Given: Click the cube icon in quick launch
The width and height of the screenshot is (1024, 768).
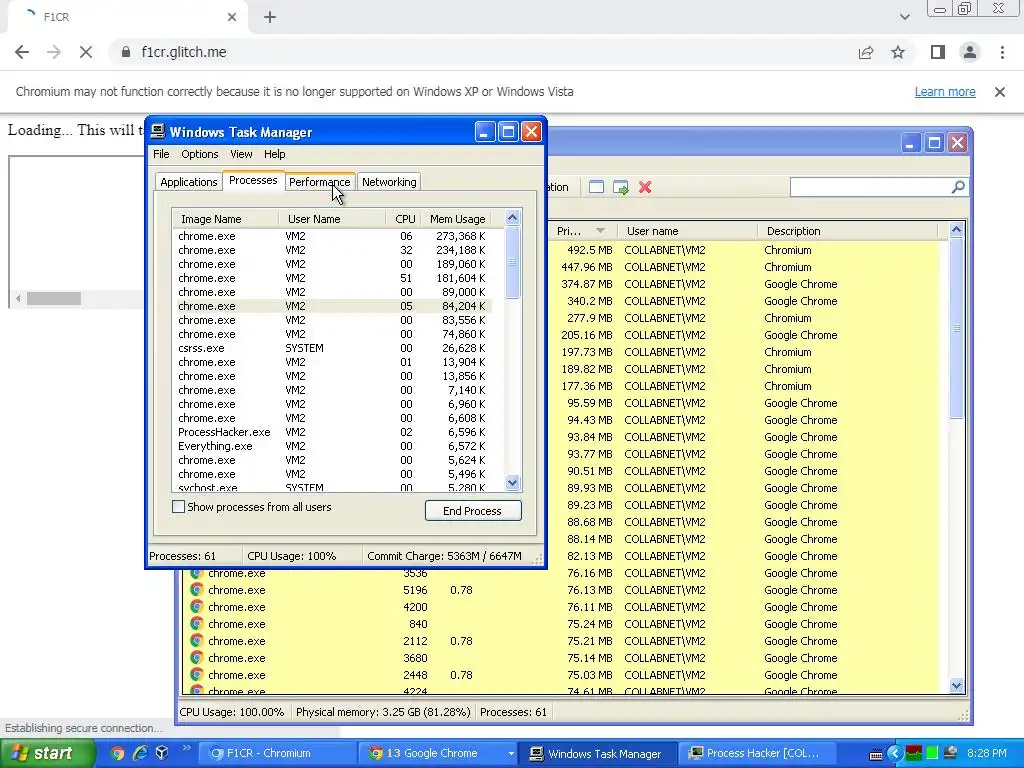Looking at the screenshot, I should click(x=162, y=753).
